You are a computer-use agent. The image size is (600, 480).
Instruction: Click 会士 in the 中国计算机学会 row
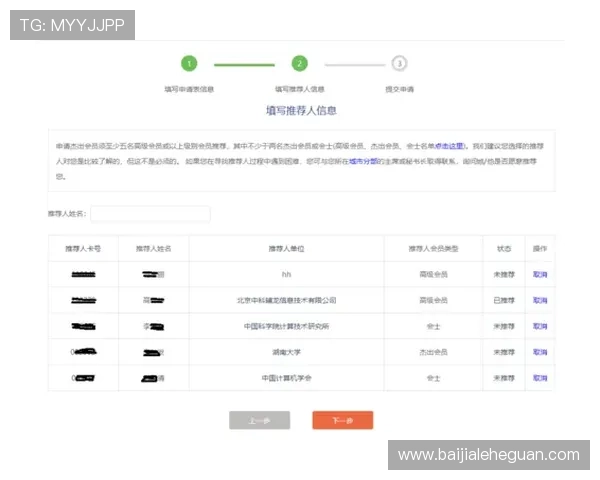pyautogui.click(x=433, y=378)
